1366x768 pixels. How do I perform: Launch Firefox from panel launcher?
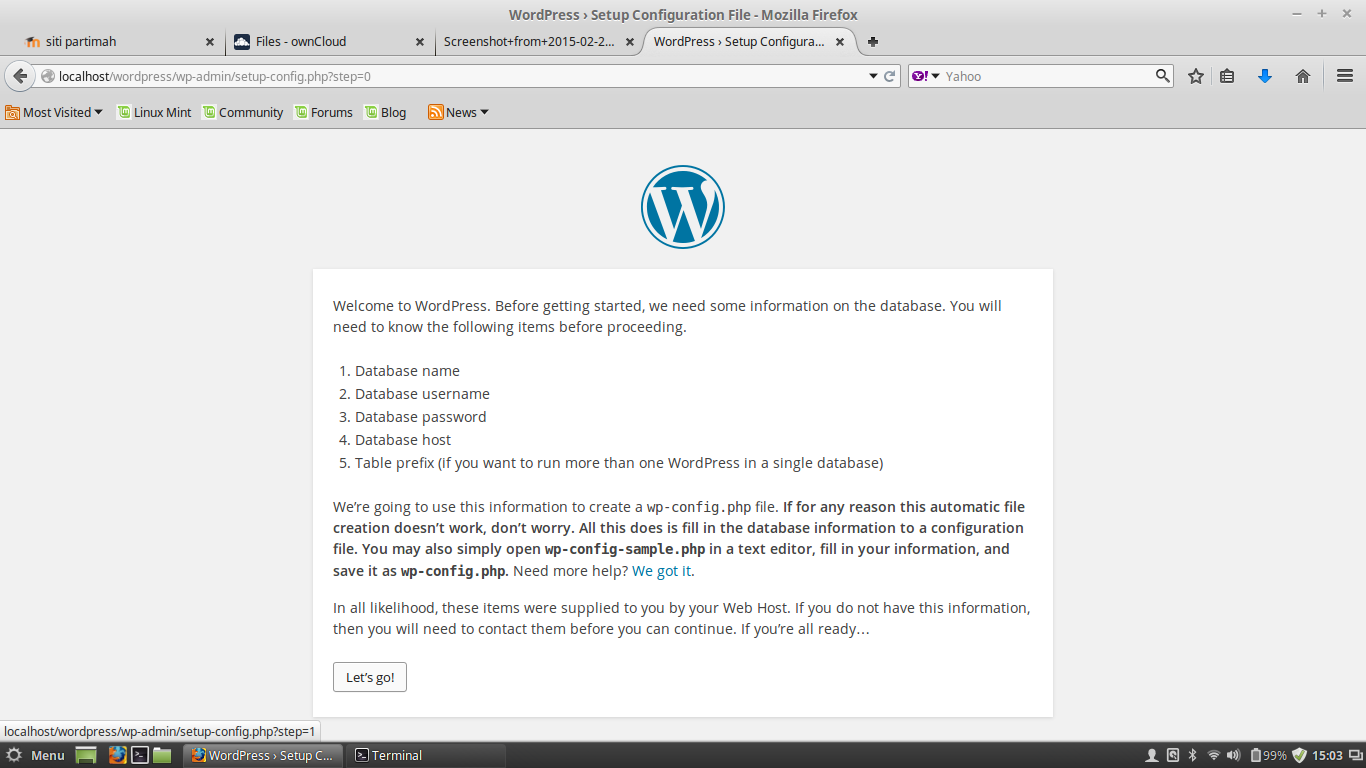pos(118,755)
